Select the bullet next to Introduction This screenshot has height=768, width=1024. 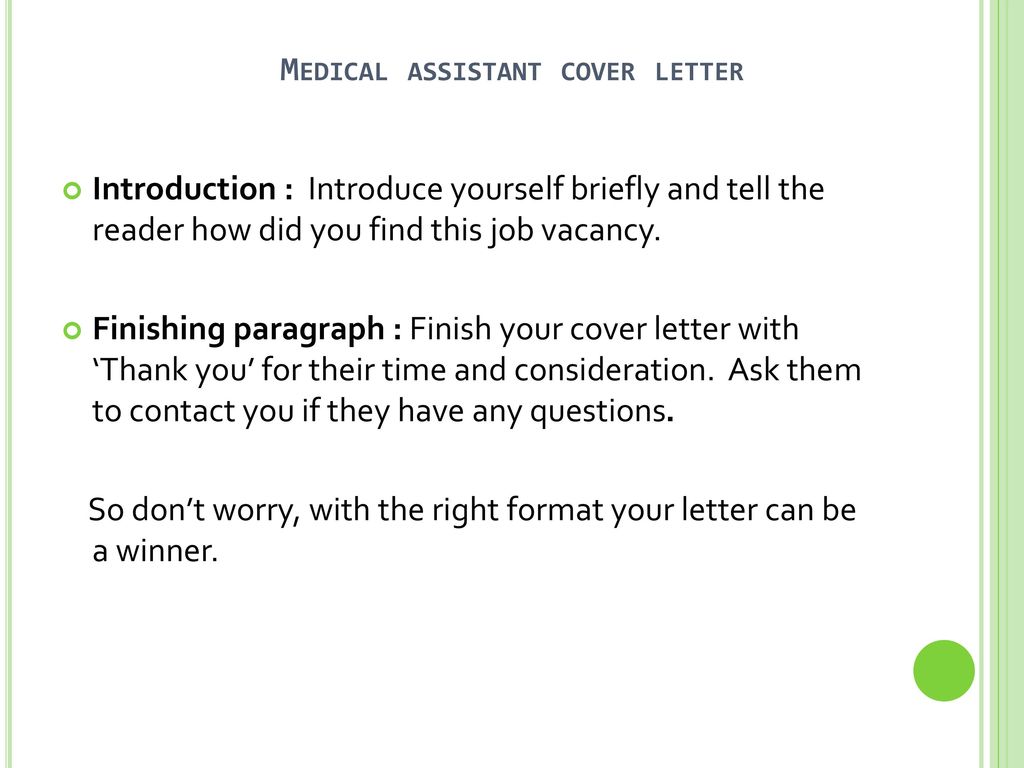point(72,191)
